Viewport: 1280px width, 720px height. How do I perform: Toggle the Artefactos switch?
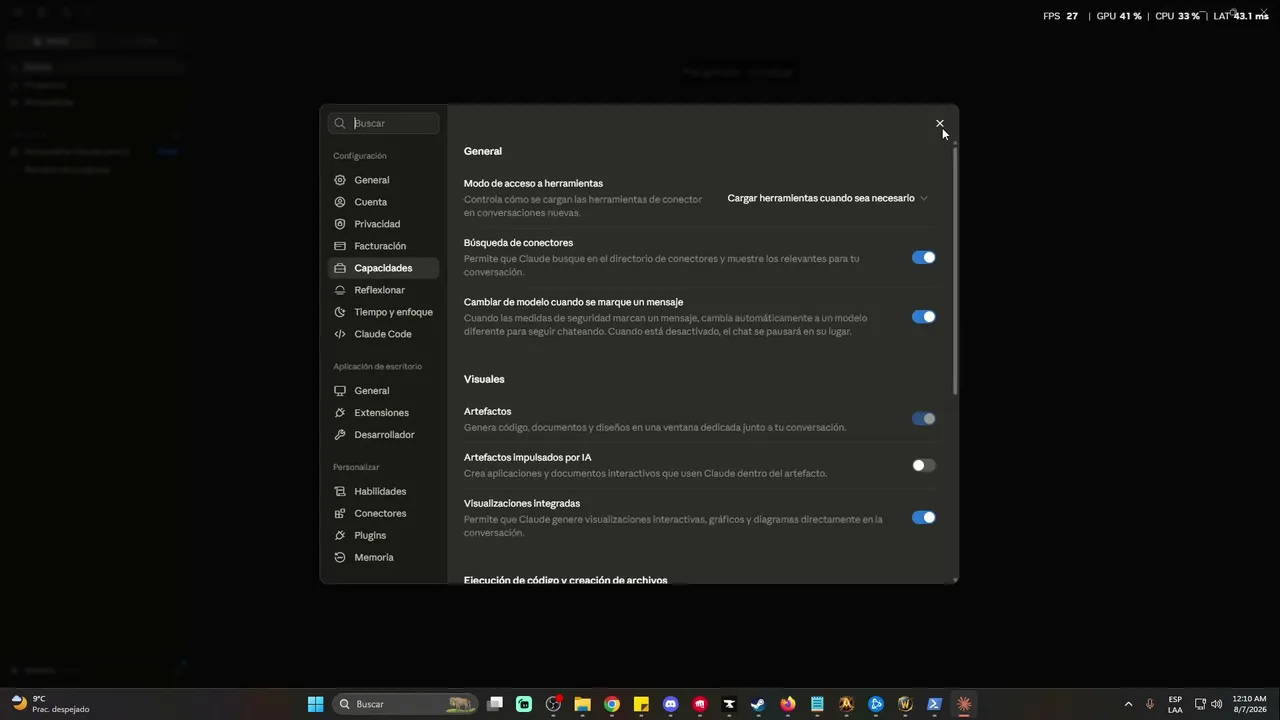click(923, 419)
